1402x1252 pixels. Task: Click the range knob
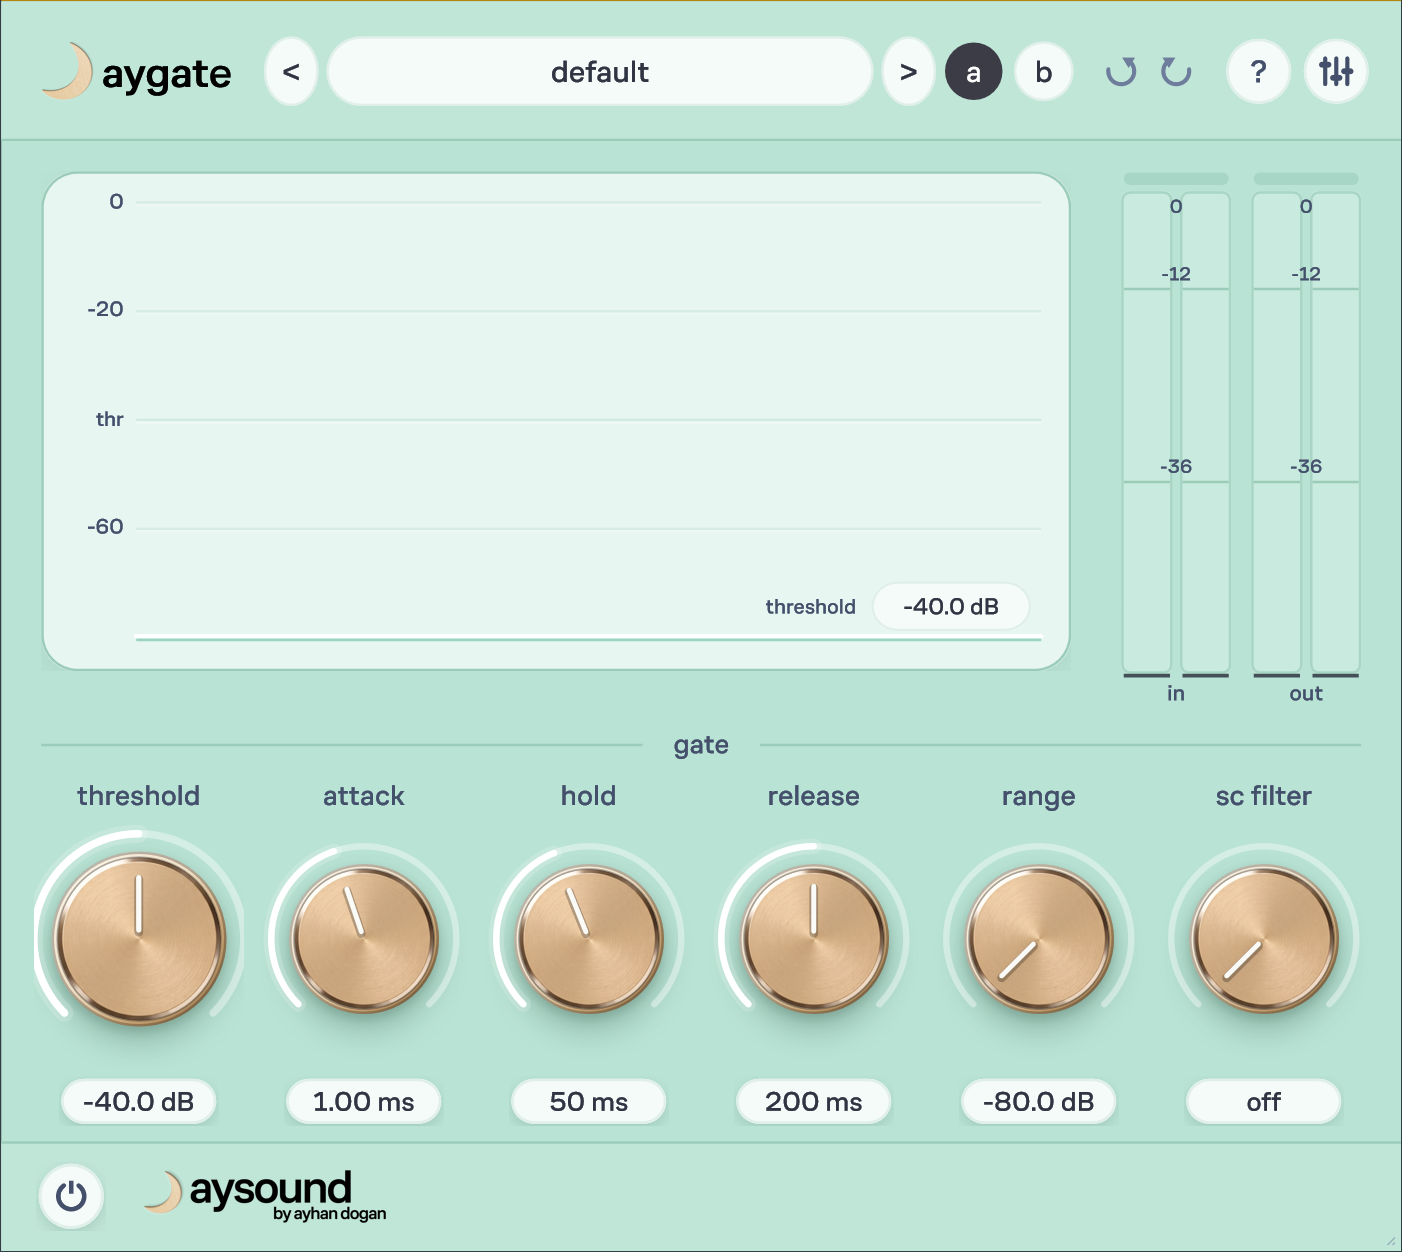1039,939
